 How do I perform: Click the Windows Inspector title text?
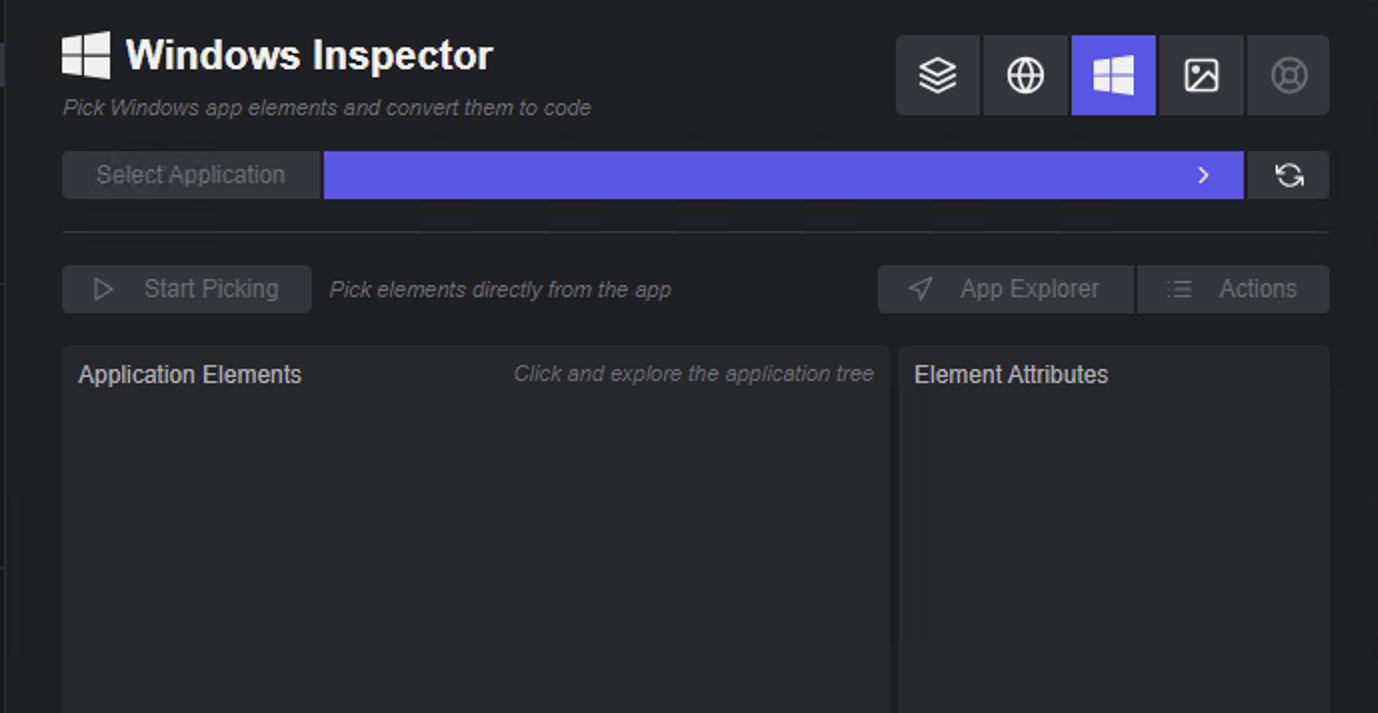click(x=309, y=55)
